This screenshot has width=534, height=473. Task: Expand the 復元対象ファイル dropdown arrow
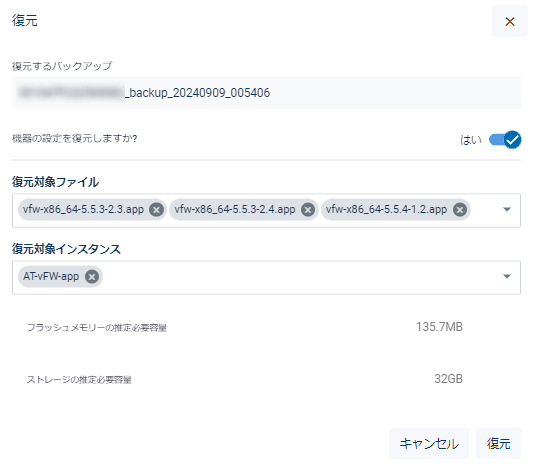507,209
